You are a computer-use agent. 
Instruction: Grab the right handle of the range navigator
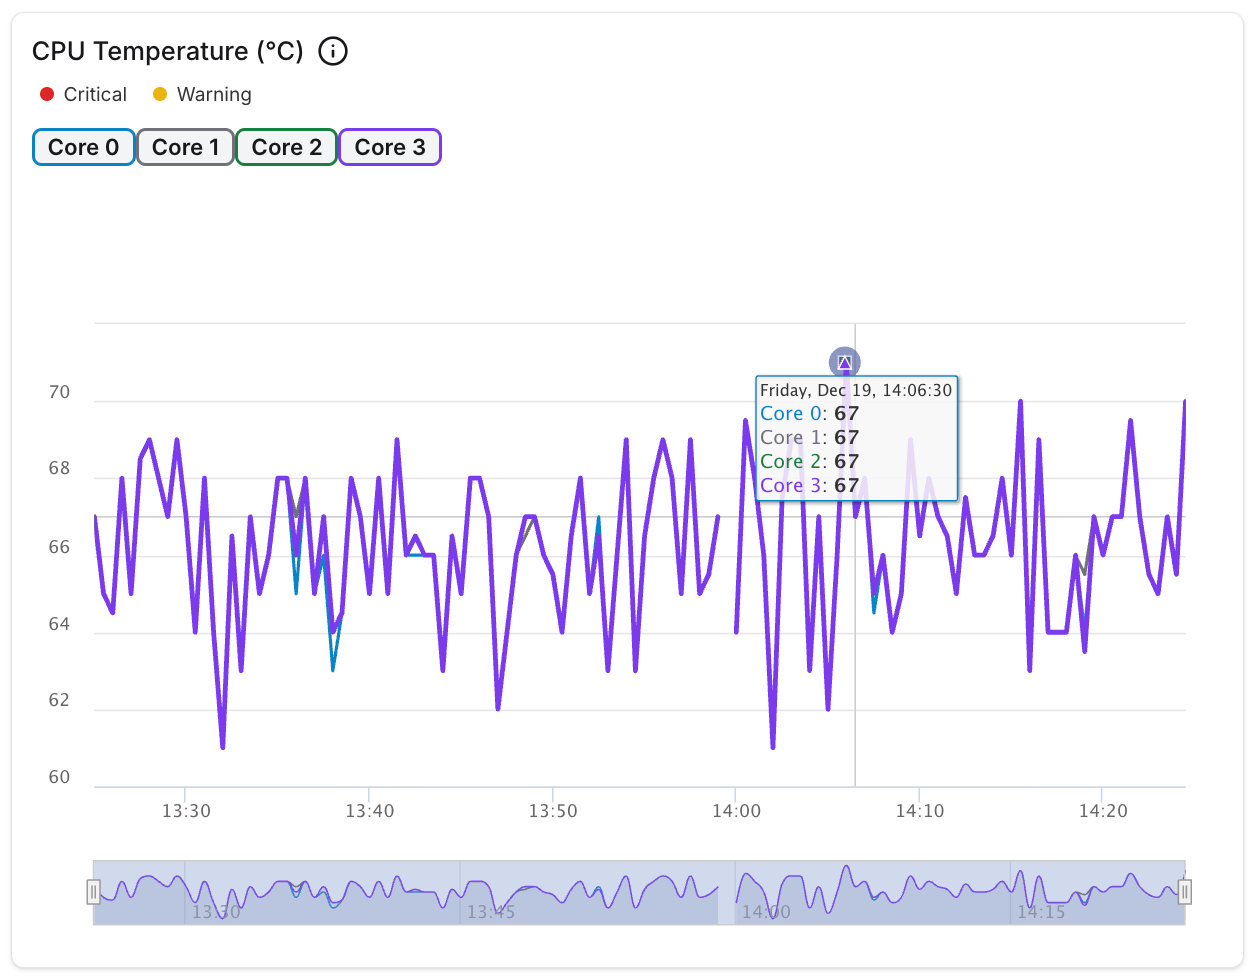click(1184, 891)
